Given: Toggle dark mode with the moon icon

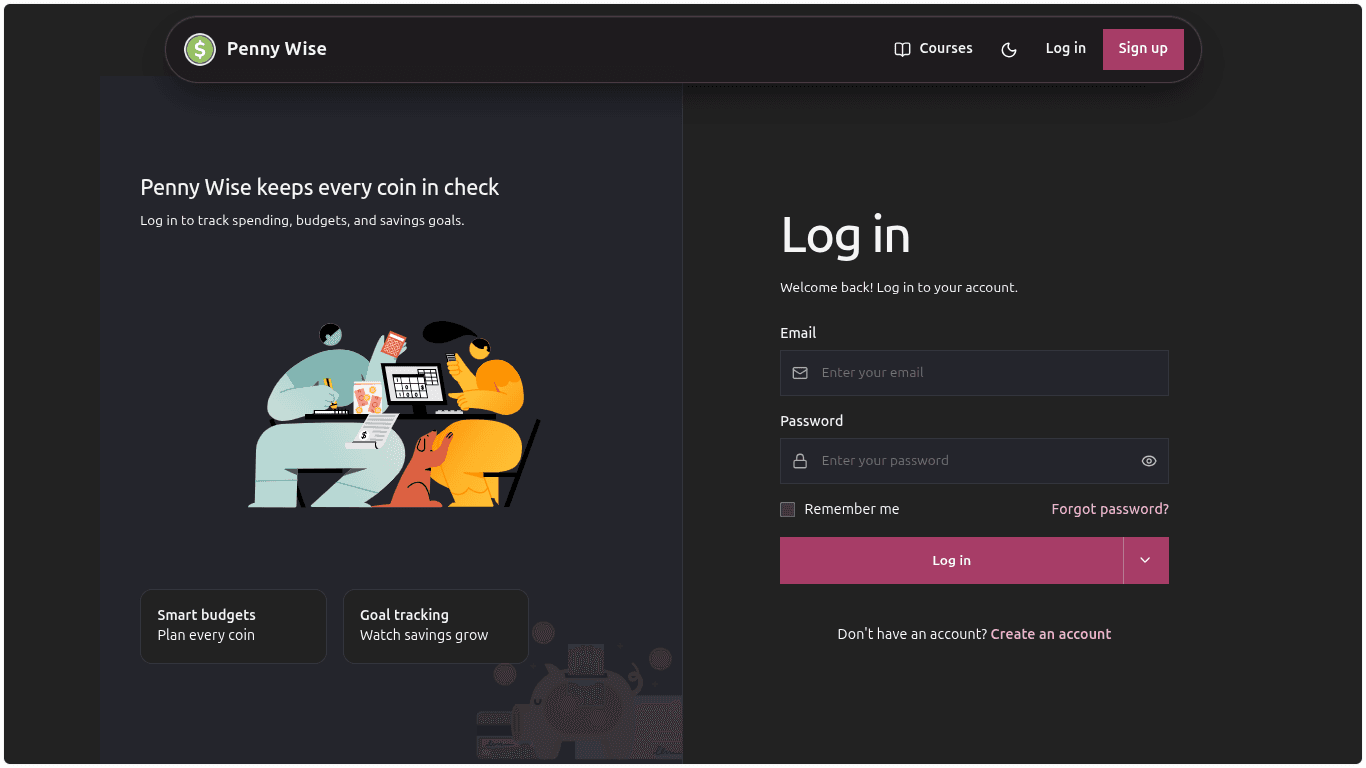Looking at the screenshot, I should coord(1009,49).
